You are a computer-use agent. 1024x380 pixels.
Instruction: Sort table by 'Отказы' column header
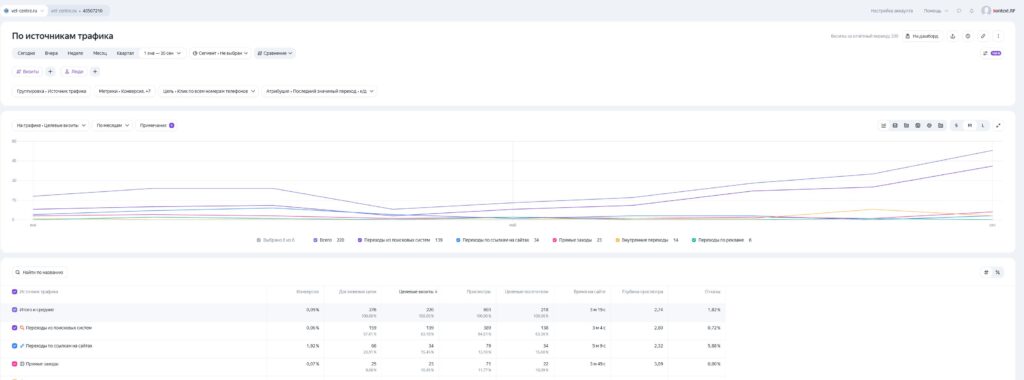tap(712, 292)
